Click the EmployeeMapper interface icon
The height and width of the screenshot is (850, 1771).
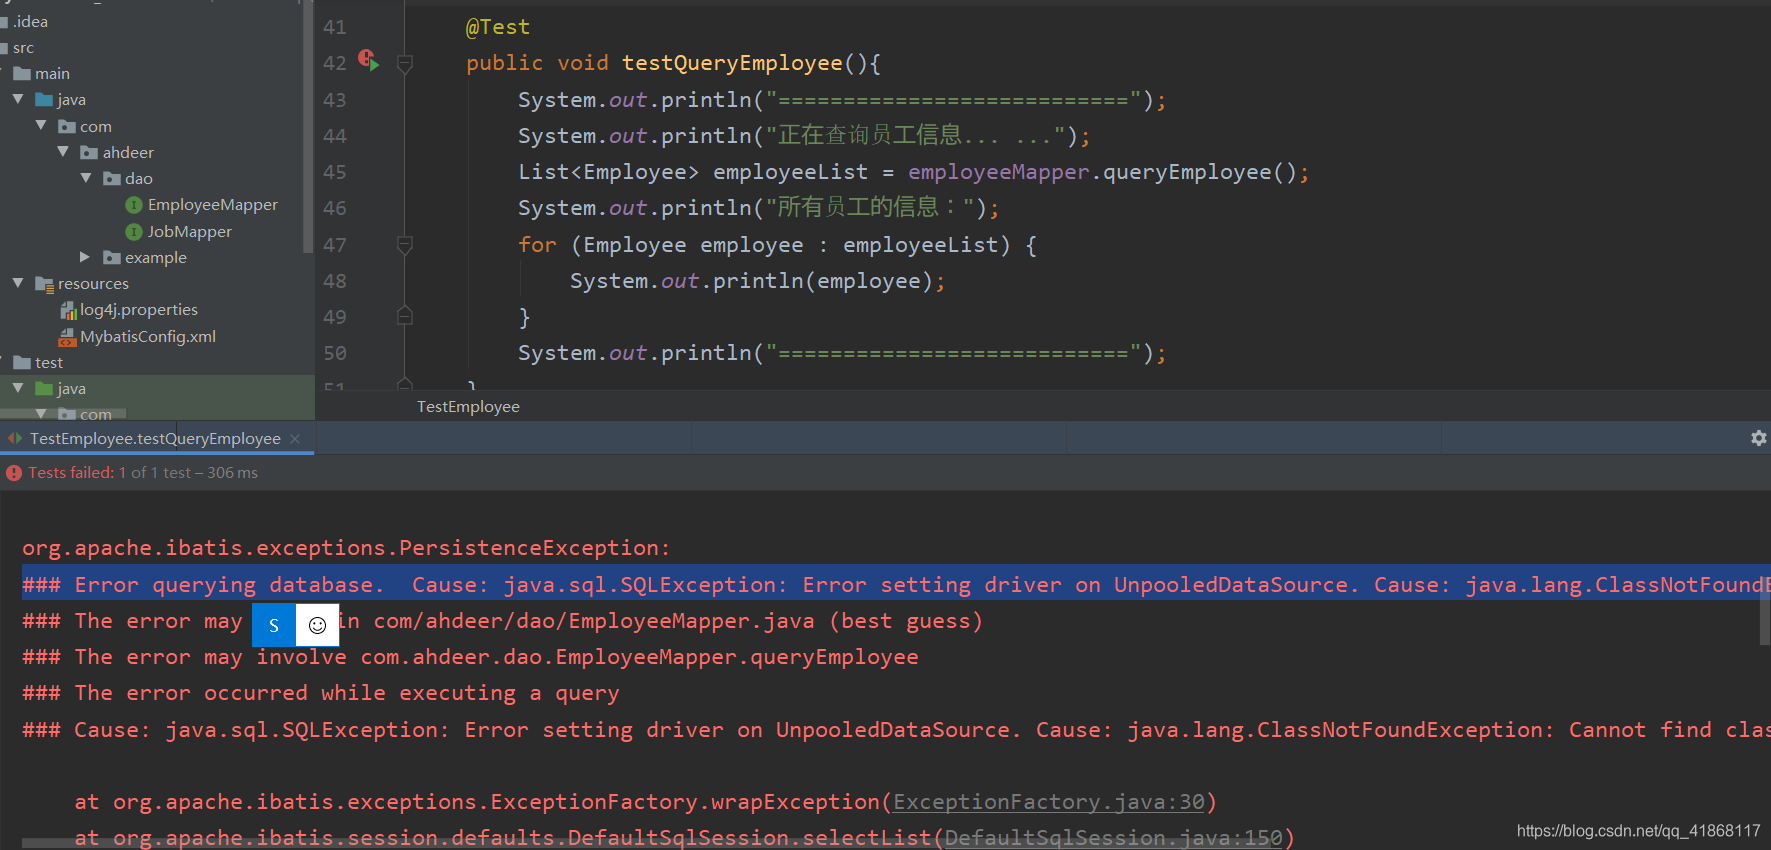[134, 205]
